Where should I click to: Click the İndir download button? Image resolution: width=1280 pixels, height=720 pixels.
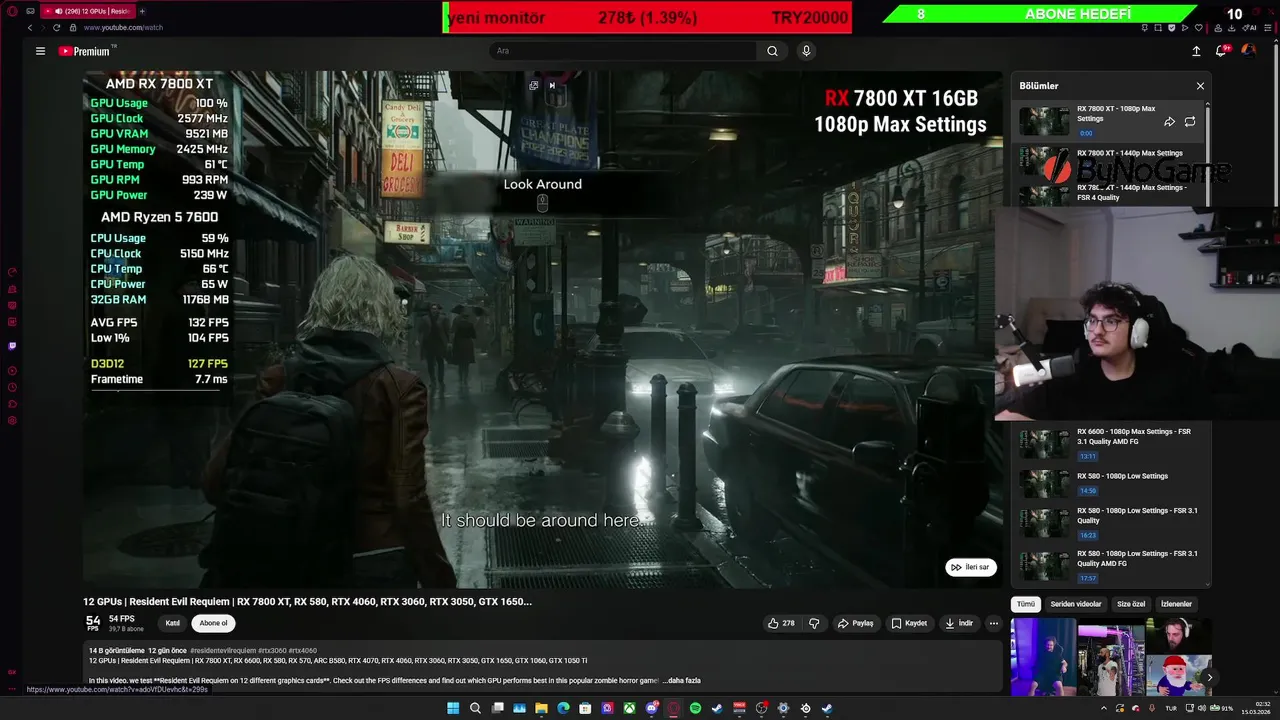958,623
